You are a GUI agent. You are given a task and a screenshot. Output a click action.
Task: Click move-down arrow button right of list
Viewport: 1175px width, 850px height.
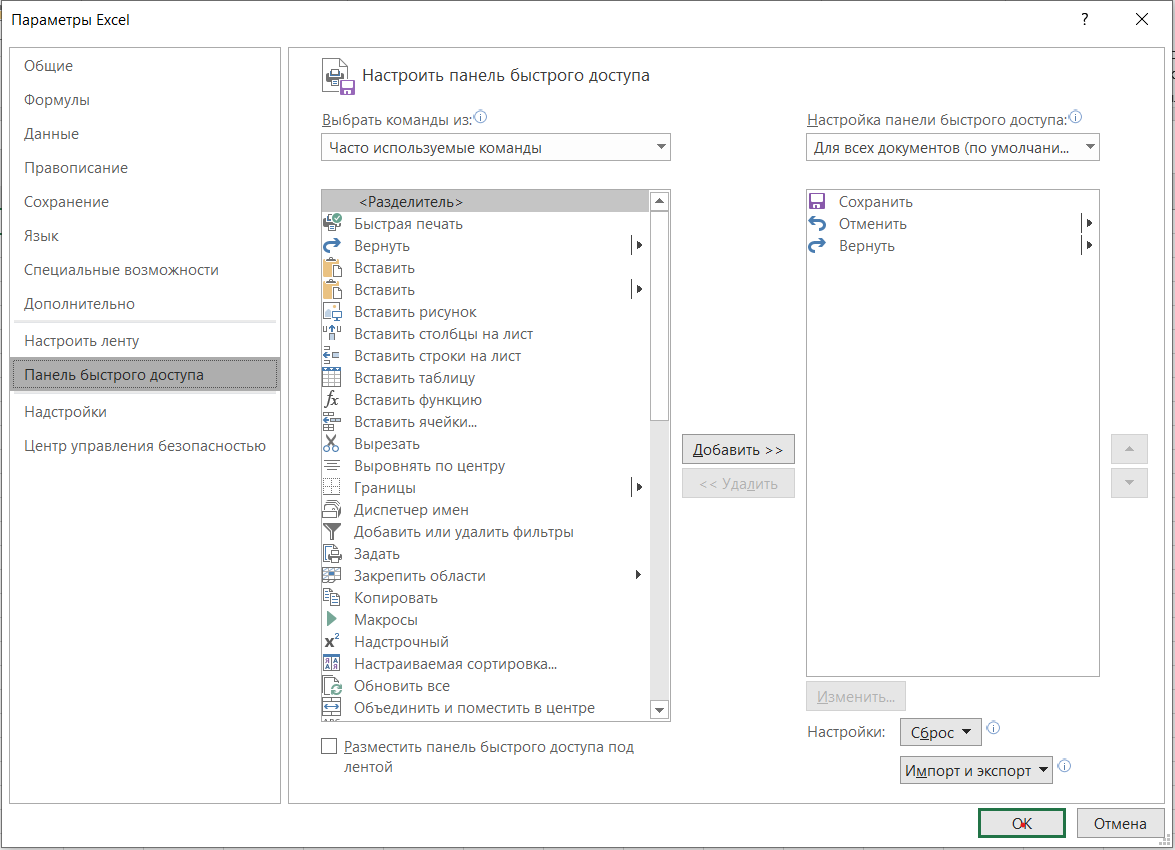pos(1129,483)
